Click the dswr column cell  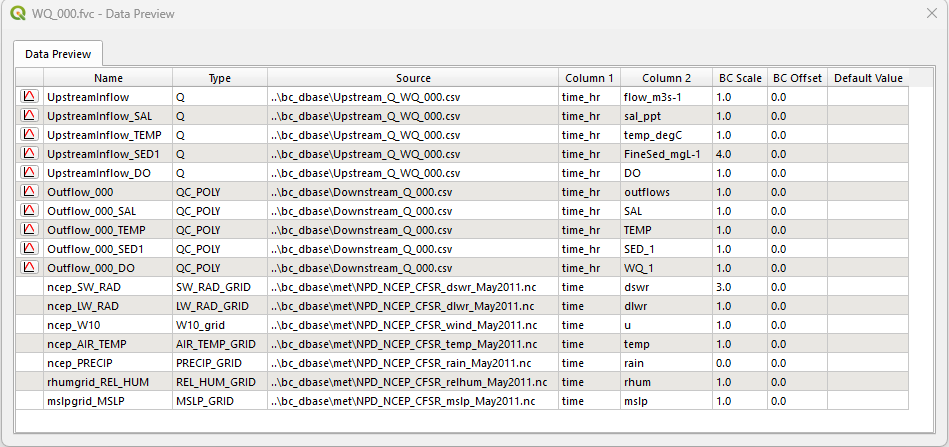[666, 287]
